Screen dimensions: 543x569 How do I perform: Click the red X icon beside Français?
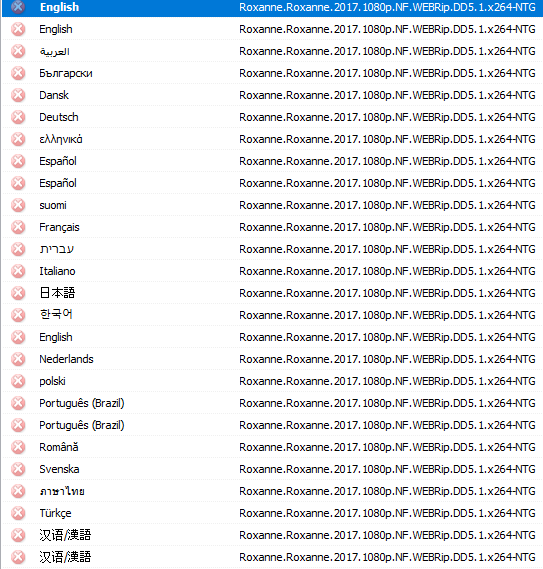(18, 227)
